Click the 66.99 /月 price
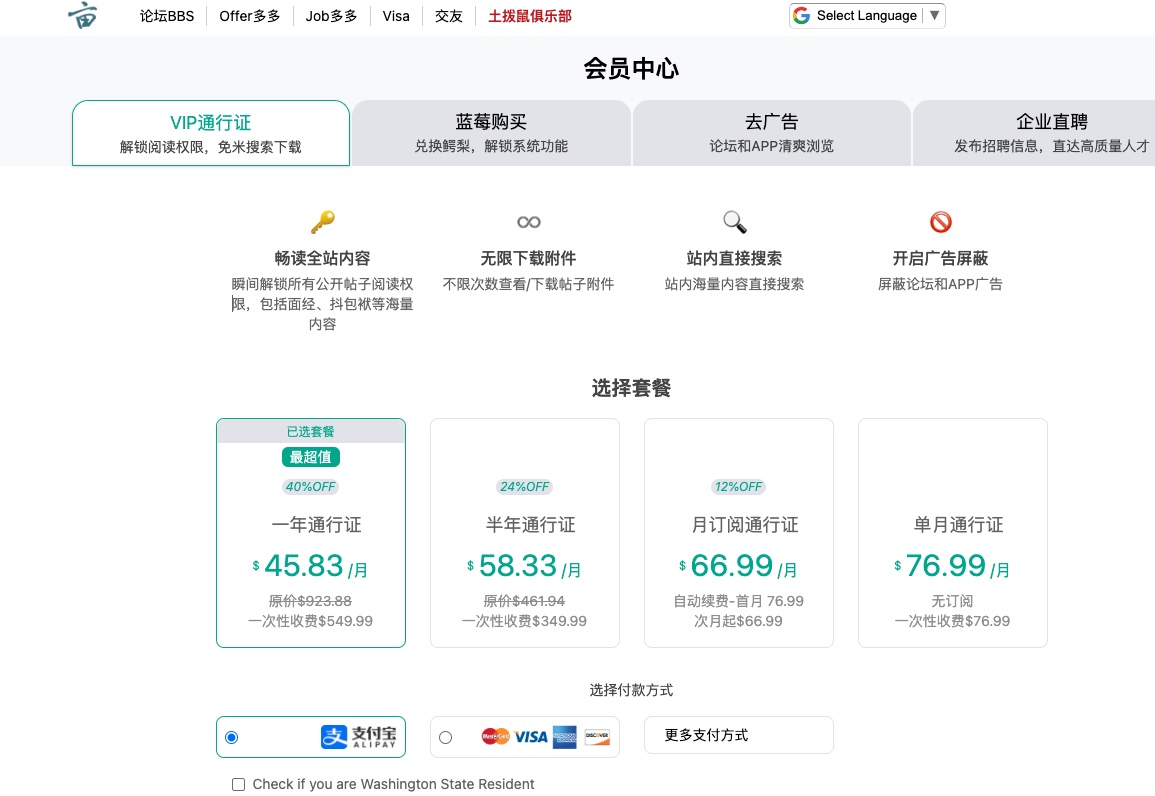 pos(739,566)
